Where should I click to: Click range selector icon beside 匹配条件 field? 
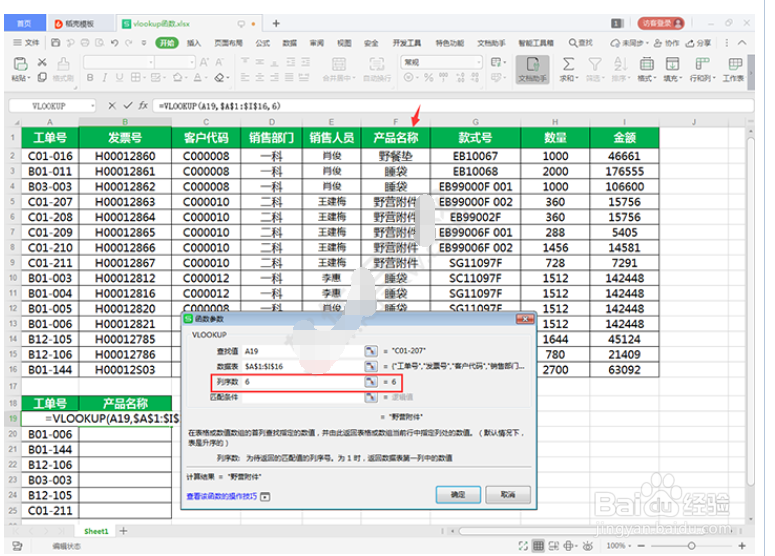pyautogui.click(x=371, y=397)
